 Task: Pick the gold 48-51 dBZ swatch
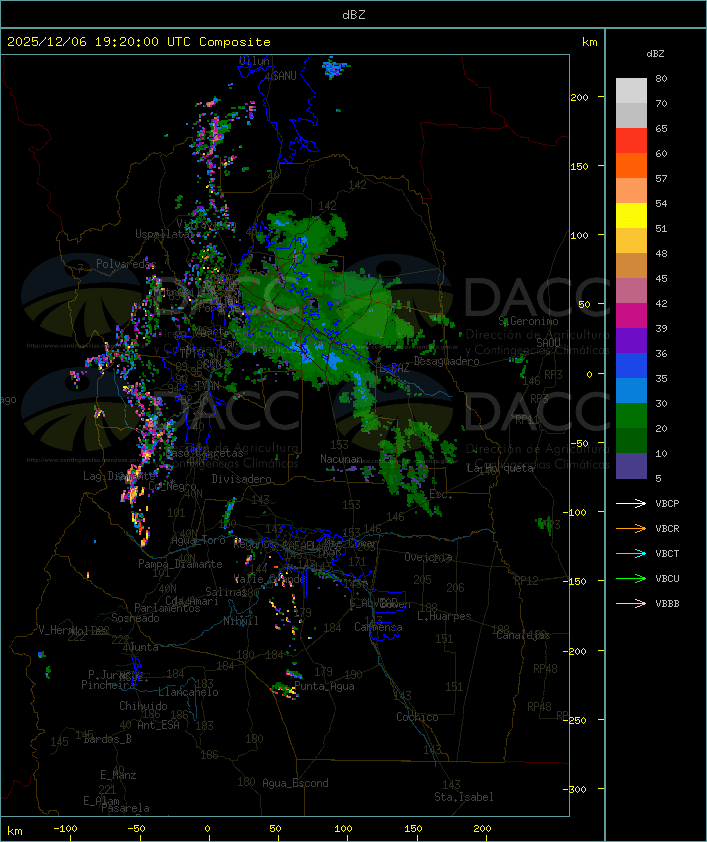tap(631, 241)
